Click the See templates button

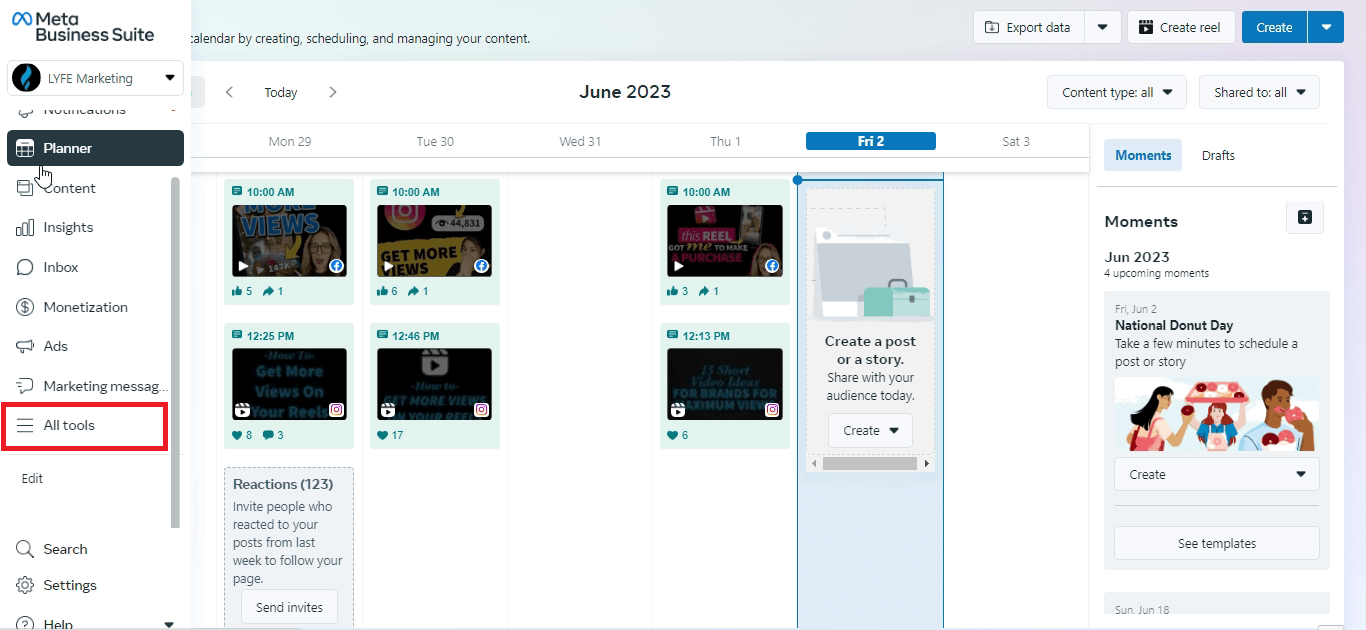tap(1216, 544)
